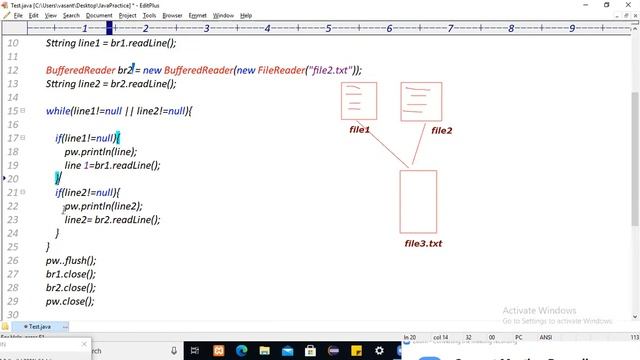The height and width of the screenshot is (360, 640).
Task: Click the microphone icon in taskbar search
Action: [174, 351]
